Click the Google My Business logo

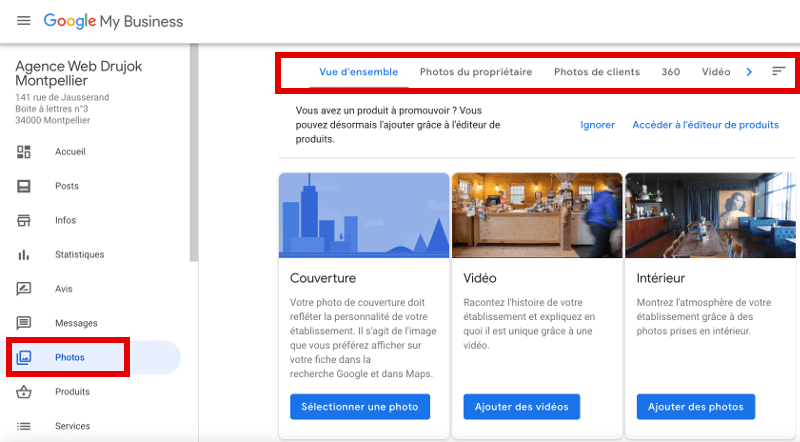113,21
